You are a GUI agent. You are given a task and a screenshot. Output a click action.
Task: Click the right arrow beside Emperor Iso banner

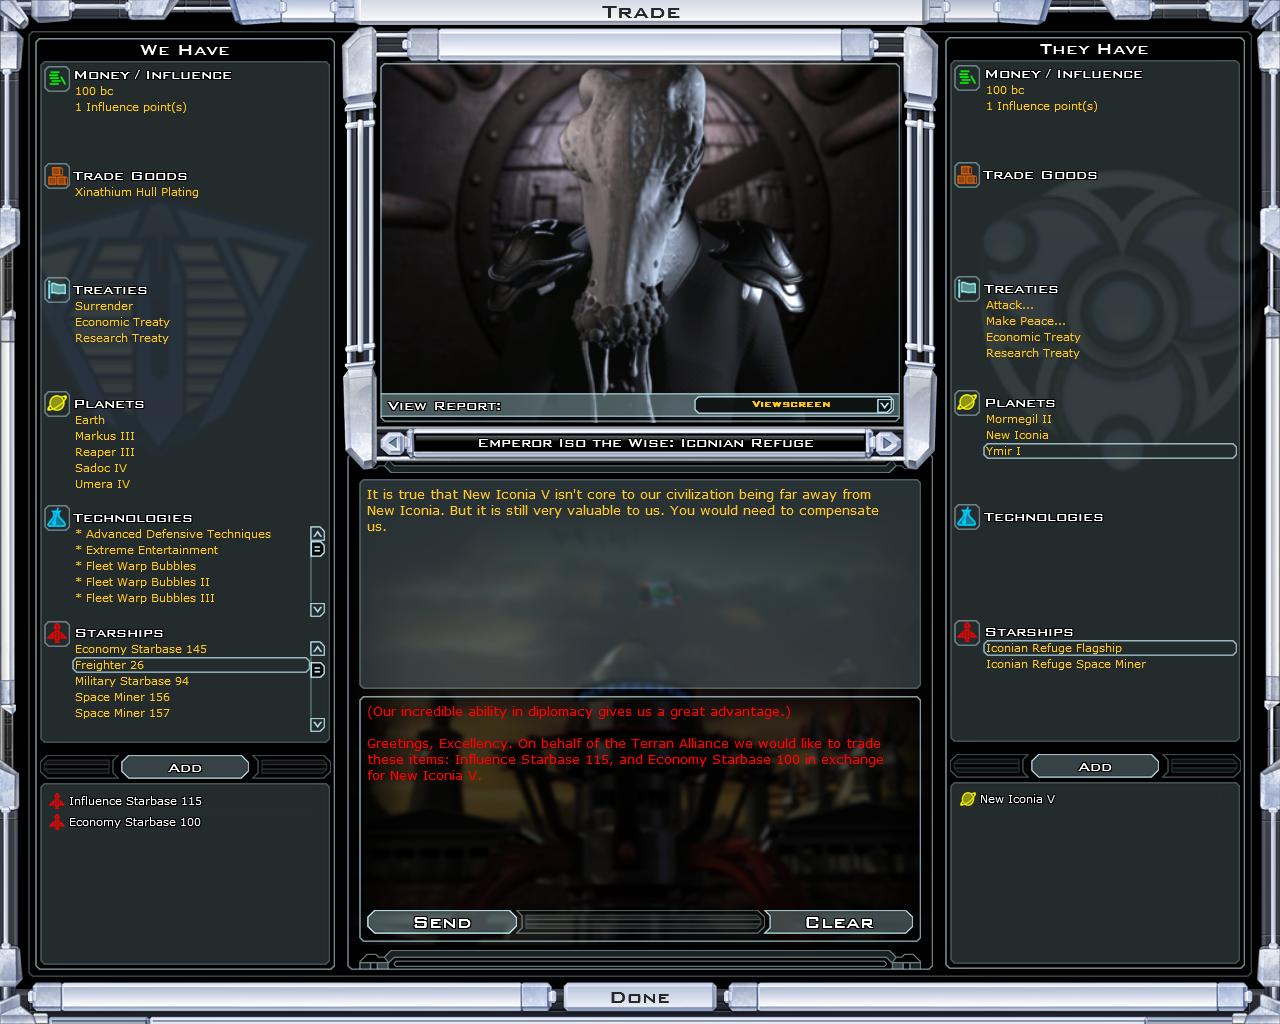[885, 442]
